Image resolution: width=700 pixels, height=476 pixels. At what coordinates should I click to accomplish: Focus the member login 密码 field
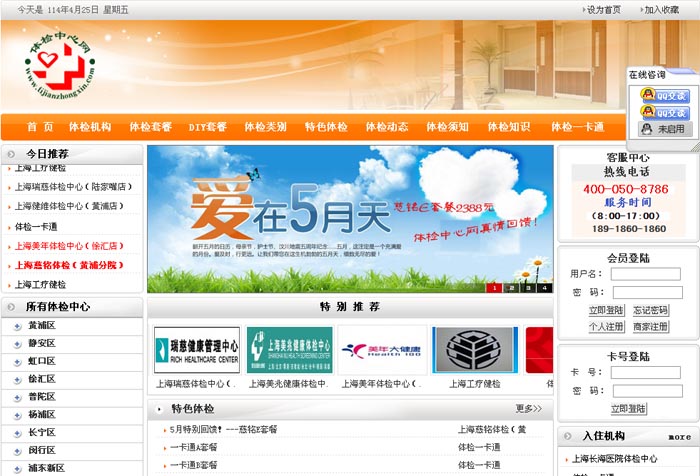pyautogui.click(x=647, y=292)
